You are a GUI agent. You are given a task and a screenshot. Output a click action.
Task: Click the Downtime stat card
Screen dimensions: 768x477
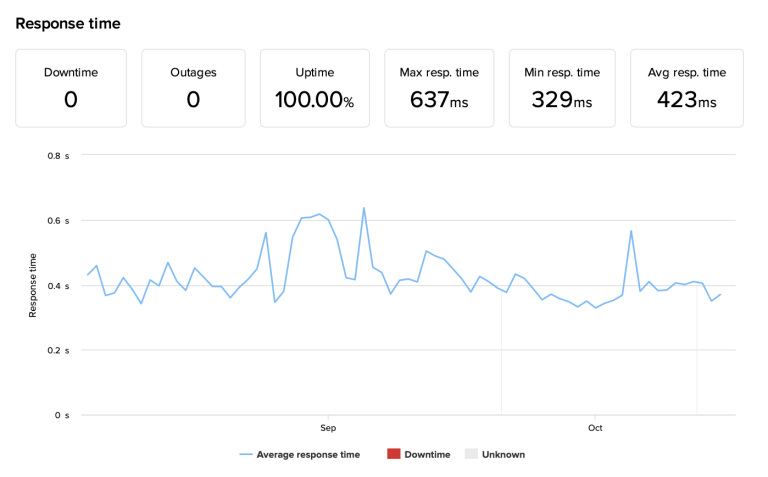tap(71, 88)
